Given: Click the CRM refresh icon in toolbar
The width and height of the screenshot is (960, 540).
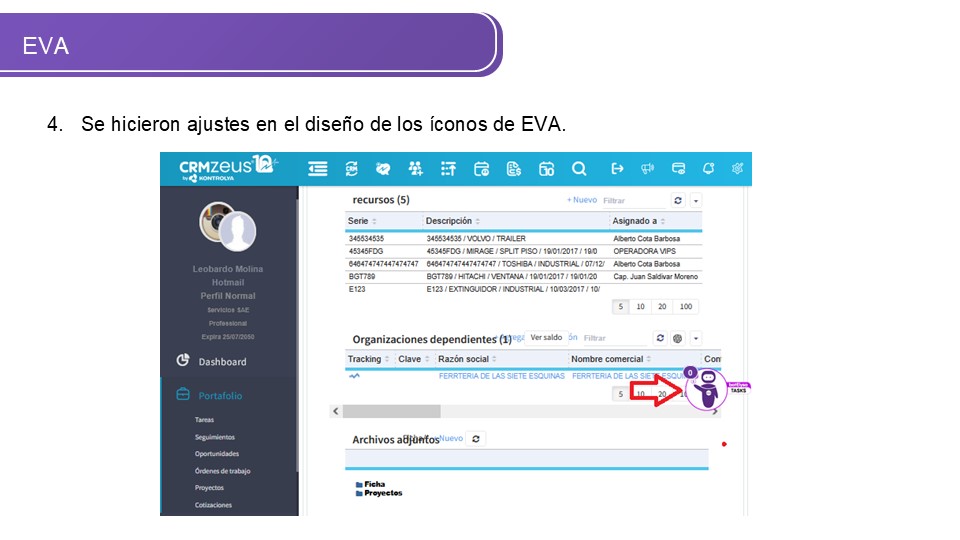Looking at the screenshot, I should click(x=351, y=168).
